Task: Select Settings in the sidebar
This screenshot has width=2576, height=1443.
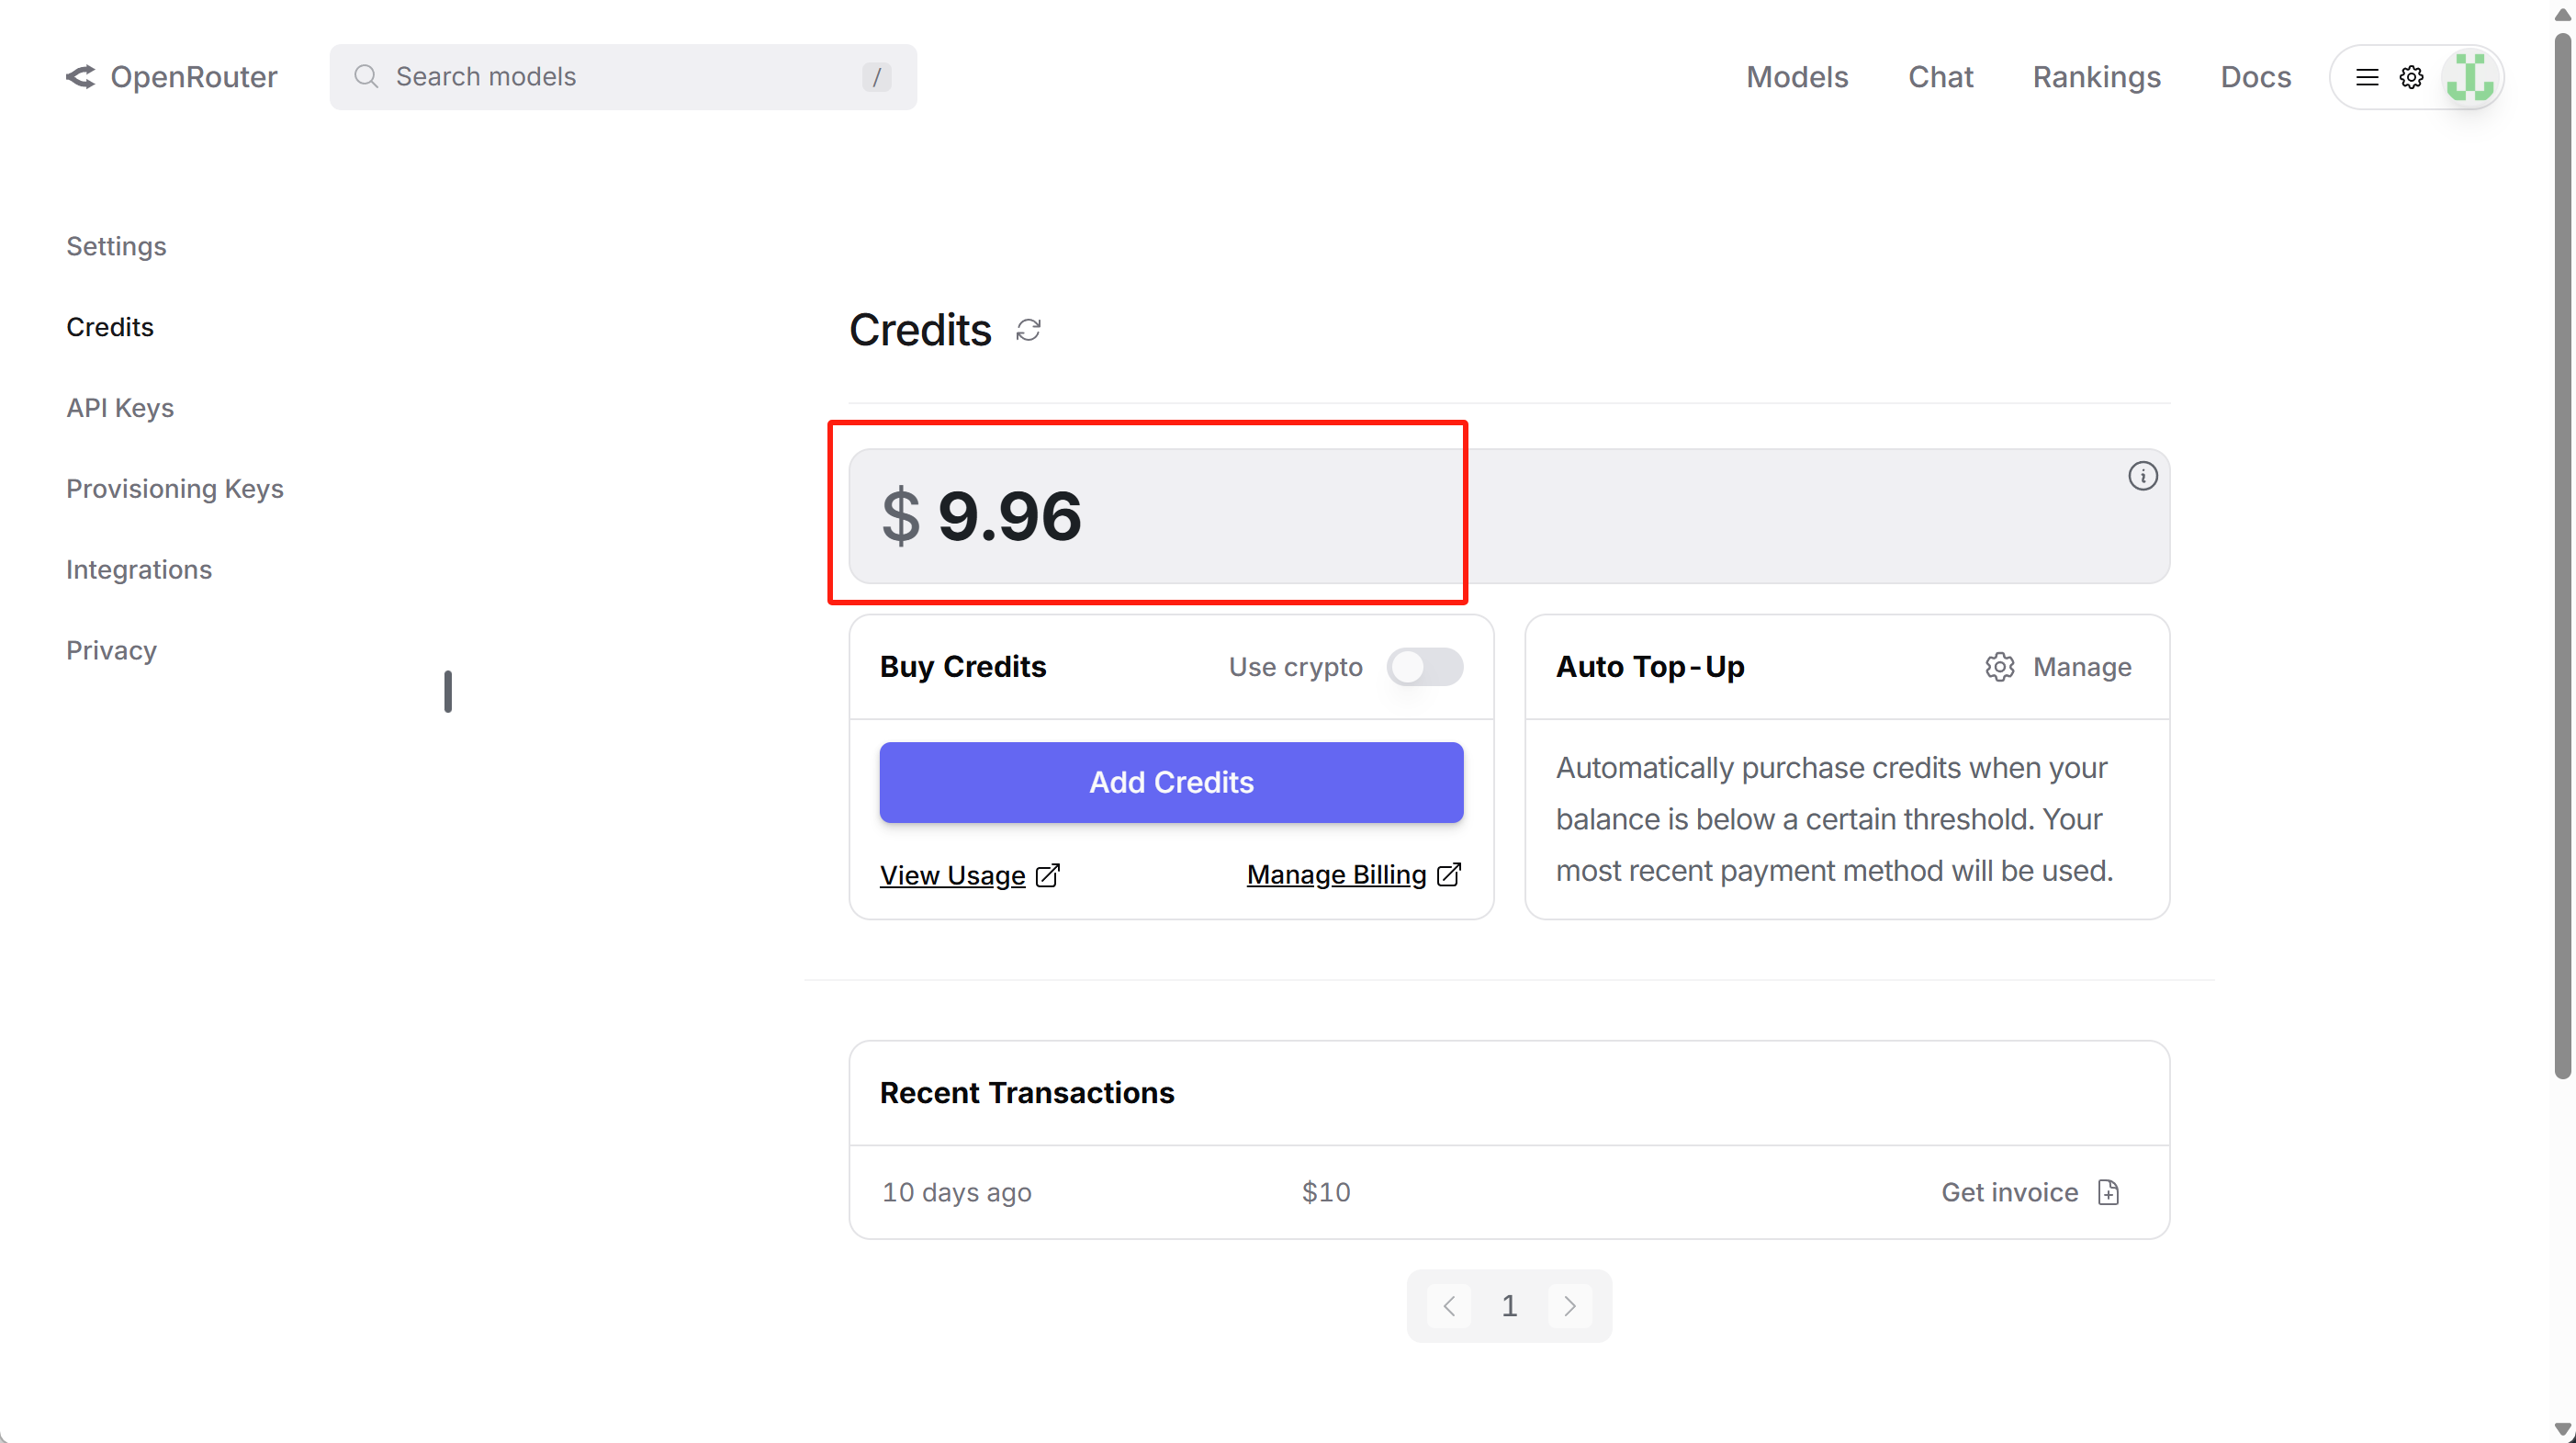Action: 116,246
